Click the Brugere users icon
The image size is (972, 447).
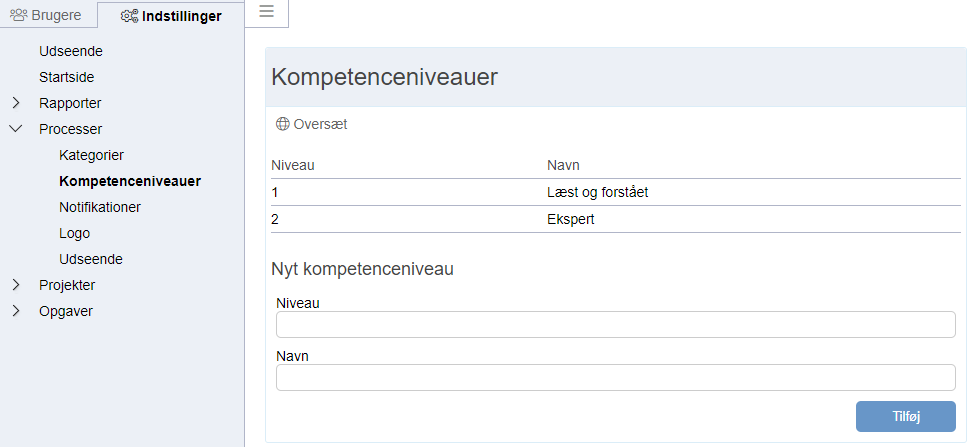(19, 15)
